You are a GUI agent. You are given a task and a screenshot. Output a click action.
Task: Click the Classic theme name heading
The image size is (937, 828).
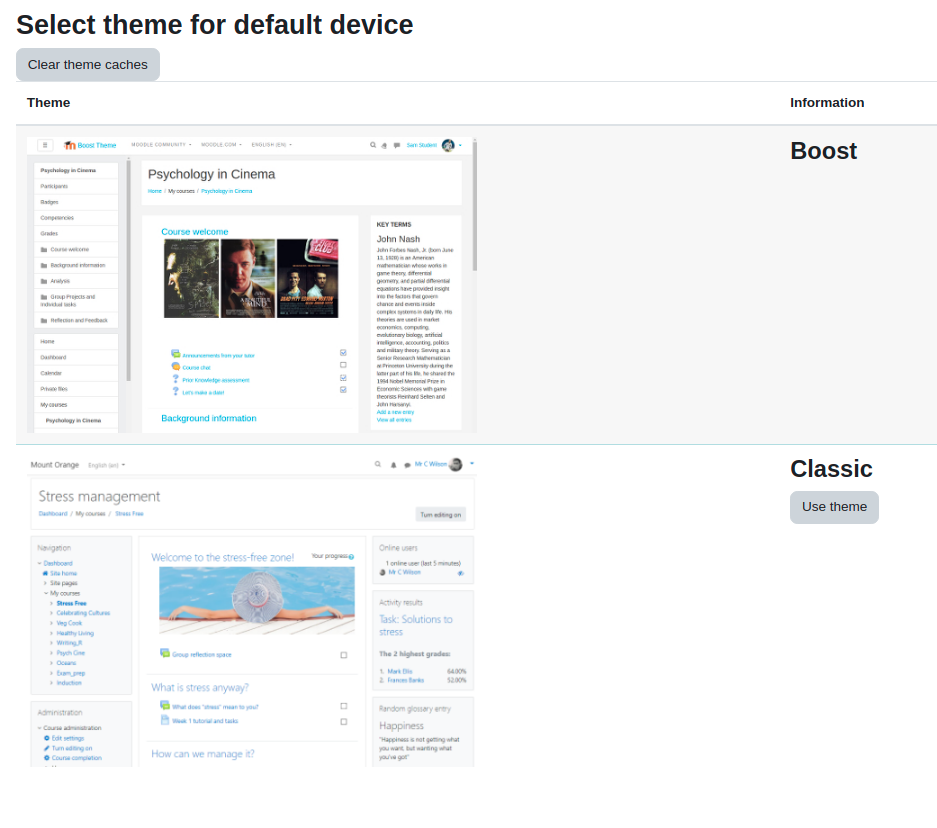point(831,469)
